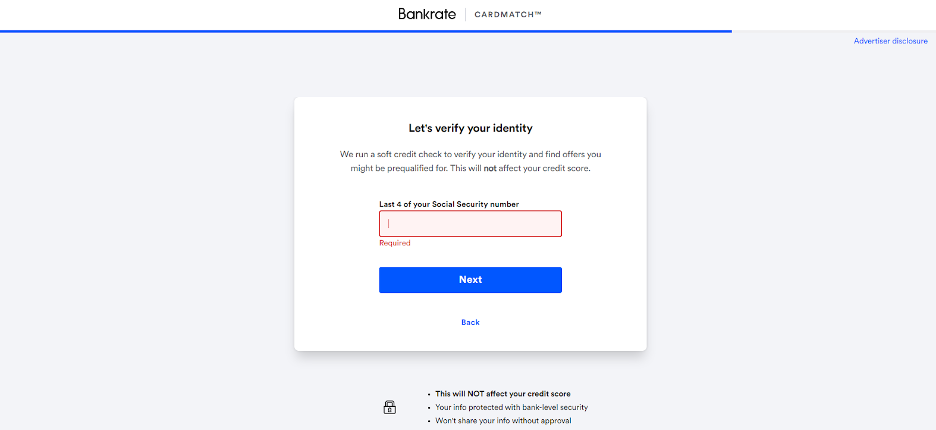936x430 pixels.
Task: Click the divider between Bankrate and CardMatch
Action: [465, 15]
